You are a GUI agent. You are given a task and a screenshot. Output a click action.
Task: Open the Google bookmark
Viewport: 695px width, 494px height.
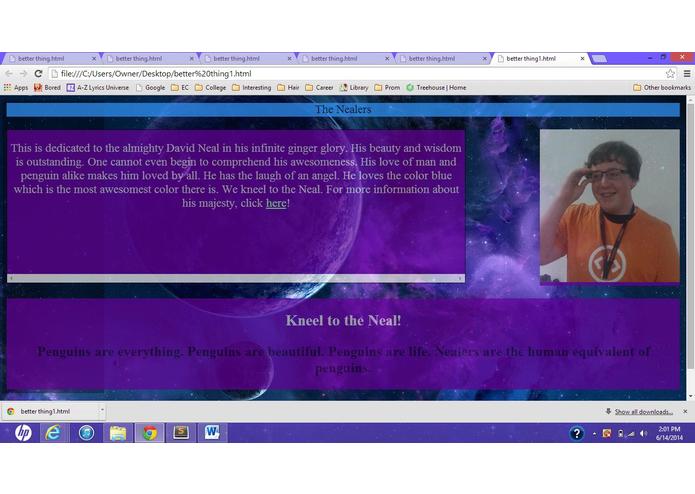pyautogui.click(x=150, y=88)
